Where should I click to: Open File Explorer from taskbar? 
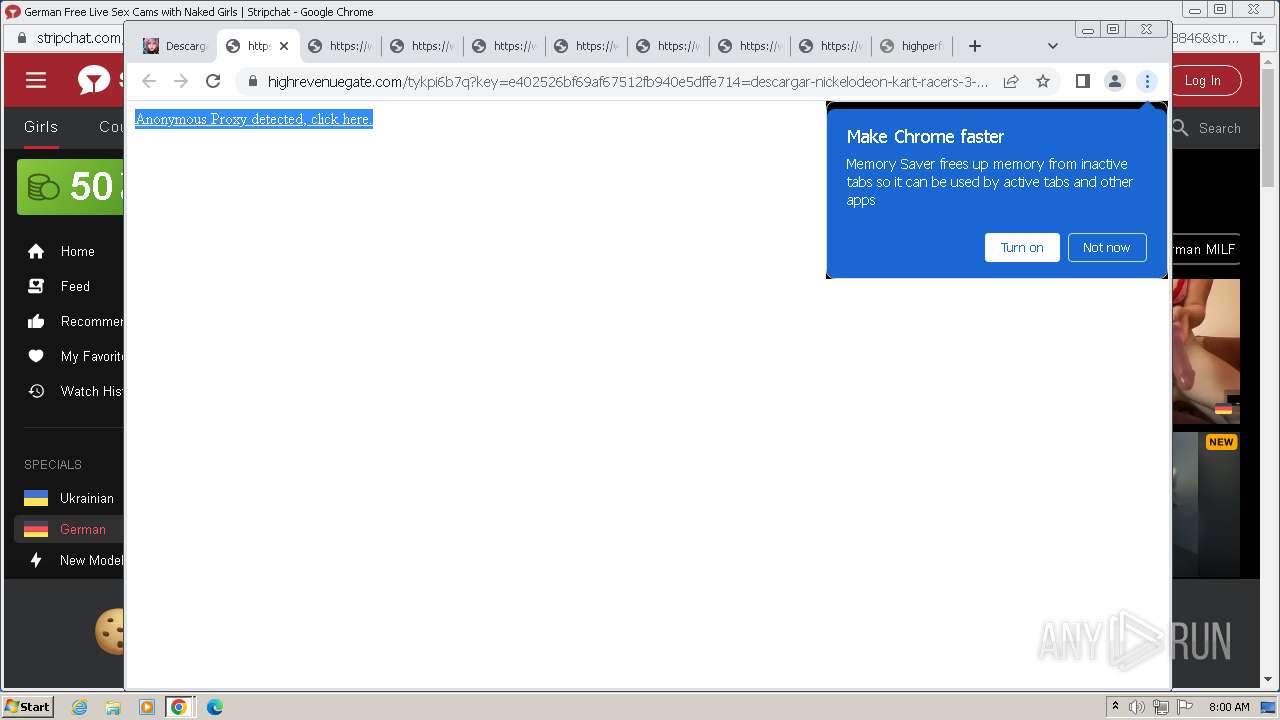[113, 707]
